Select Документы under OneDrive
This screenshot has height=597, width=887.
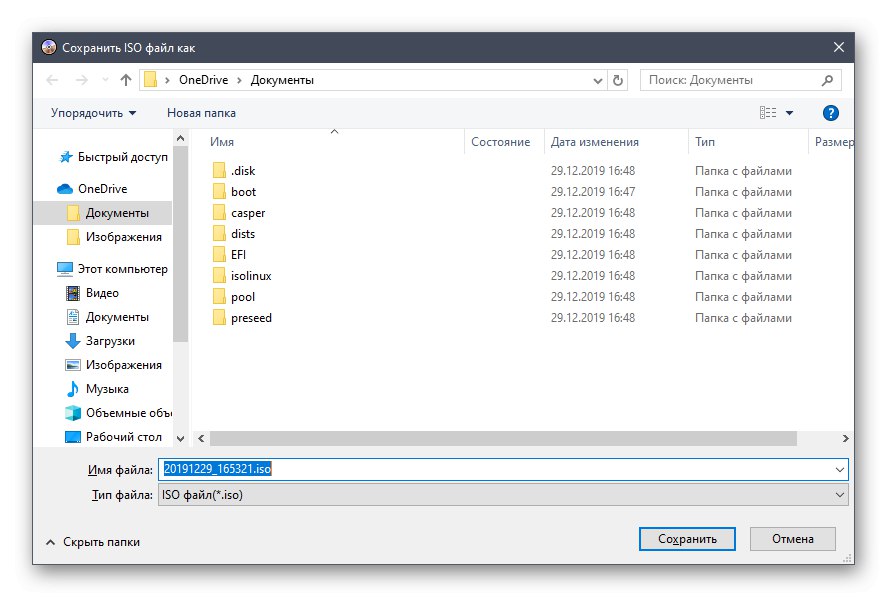[x=107, y=213]
